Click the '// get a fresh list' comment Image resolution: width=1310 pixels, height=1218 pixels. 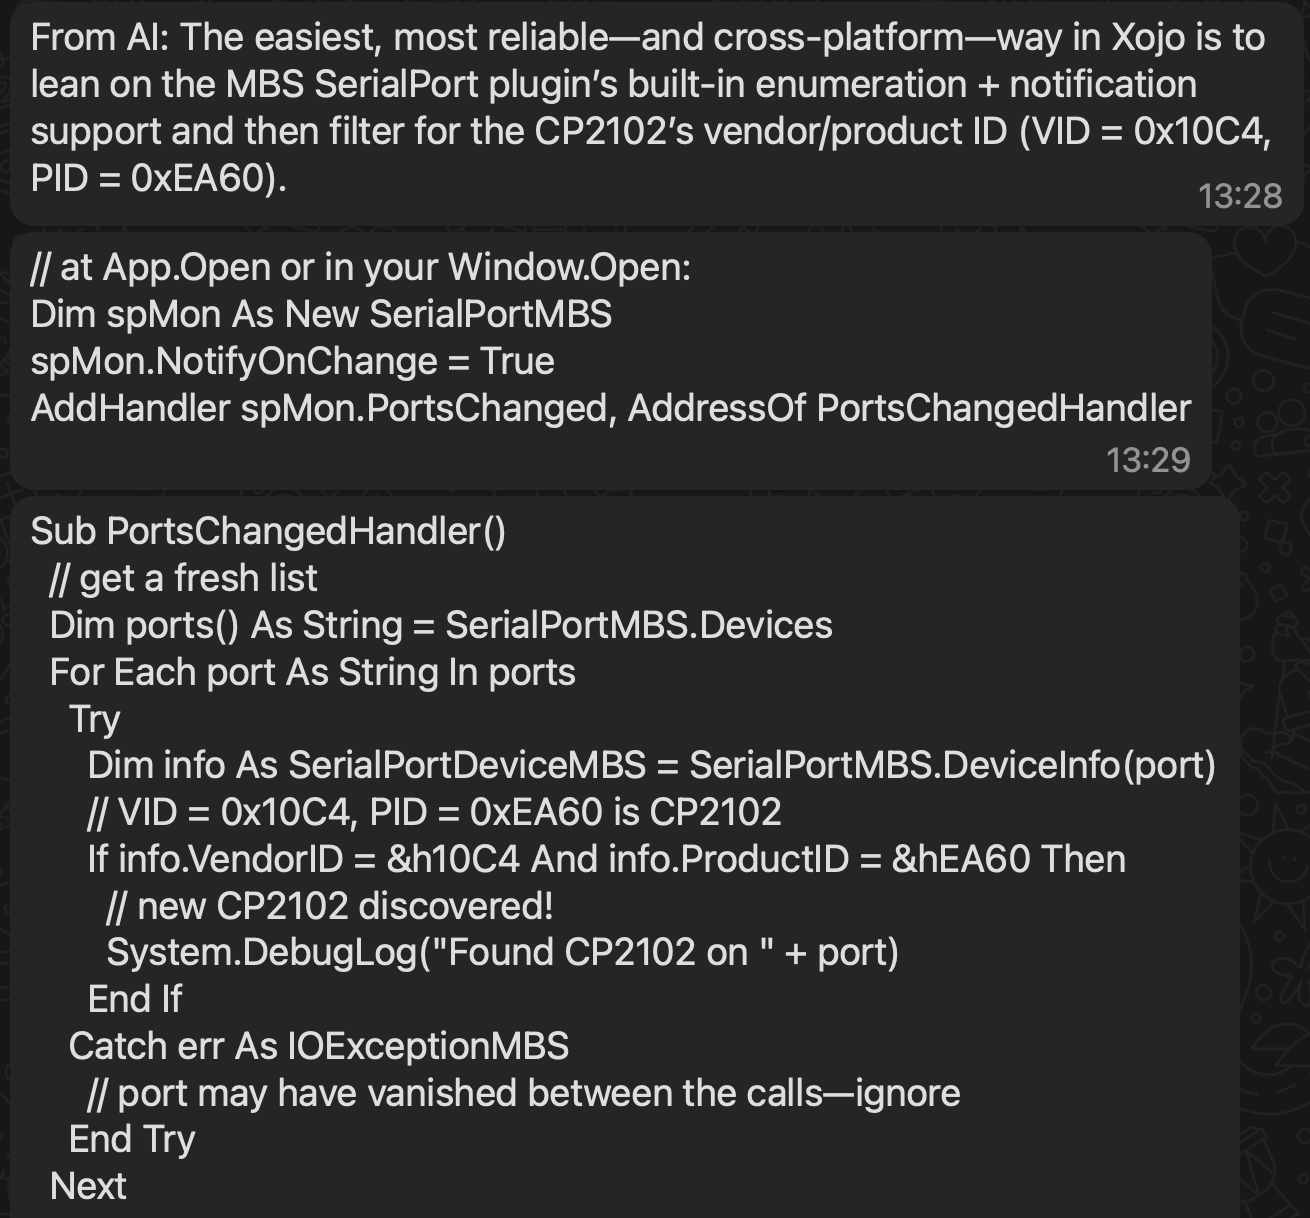click(183, 578)
